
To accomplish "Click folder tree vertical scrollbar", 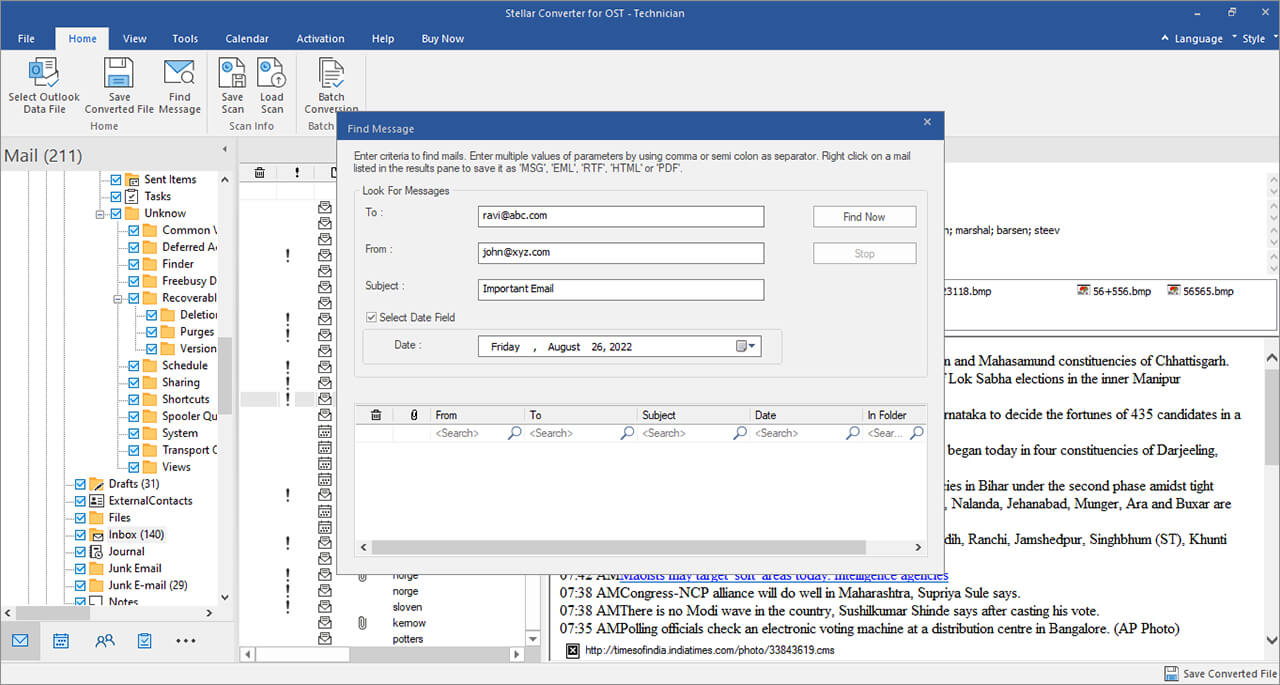I will point(226,375).
